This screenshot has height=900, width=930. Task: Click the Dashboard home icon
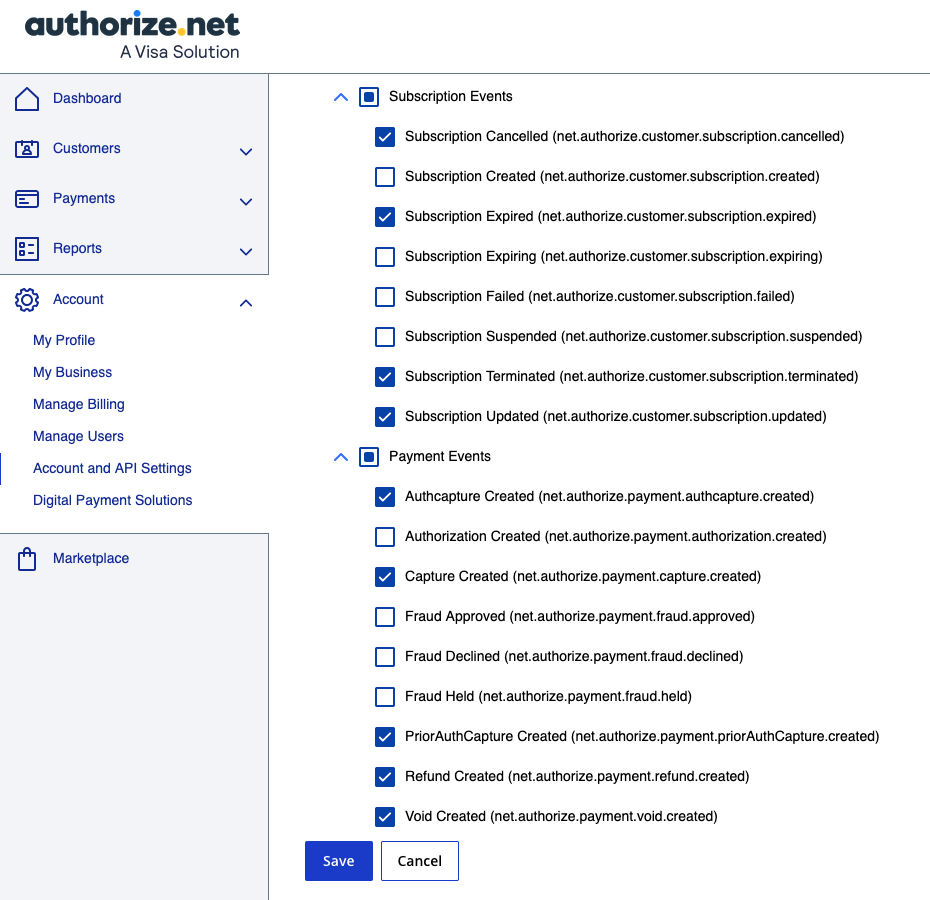tap(27, 98)
